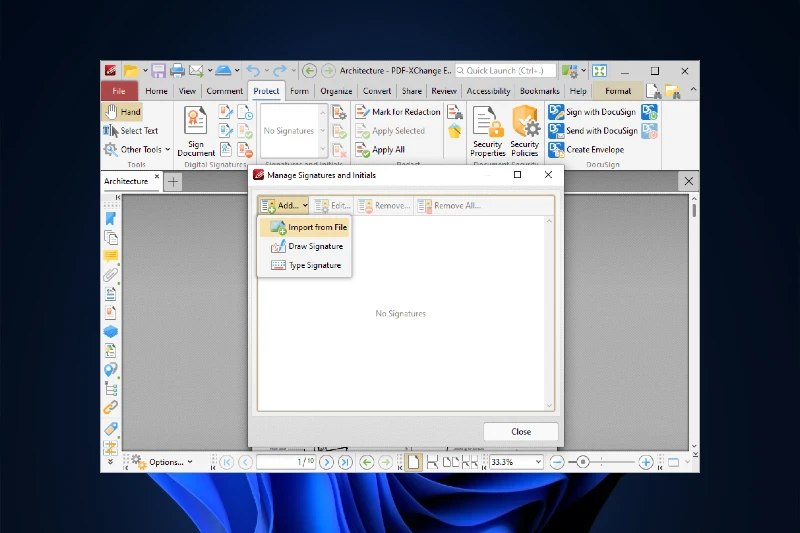This screenshot has height=533, width=800.
Task: Zoom out with the minus button
Action: coord(557,462)
